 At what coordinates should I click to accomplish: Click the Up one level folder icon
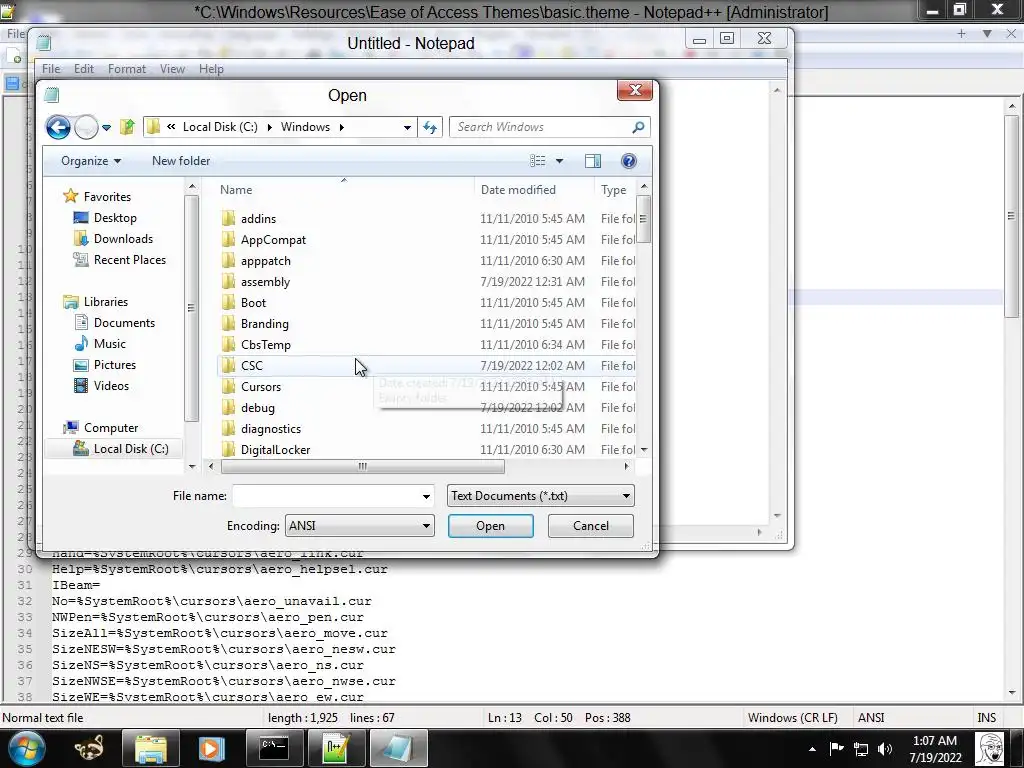point(127,127)
